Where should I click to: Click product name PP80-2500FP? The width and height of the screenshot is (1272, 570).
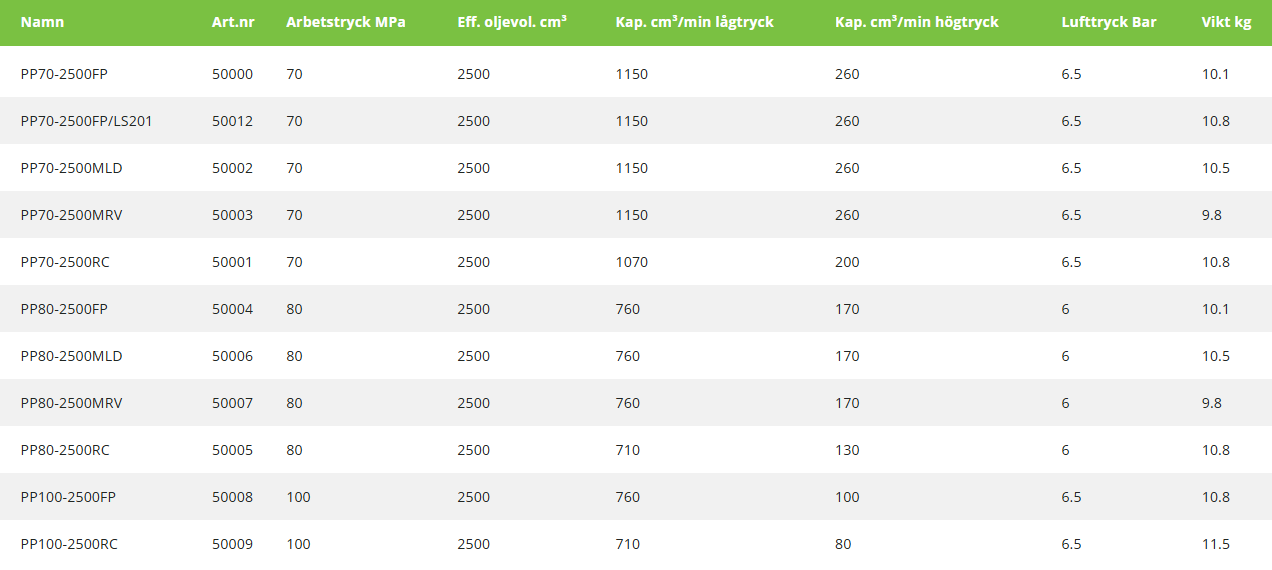(x=64, y=309)
